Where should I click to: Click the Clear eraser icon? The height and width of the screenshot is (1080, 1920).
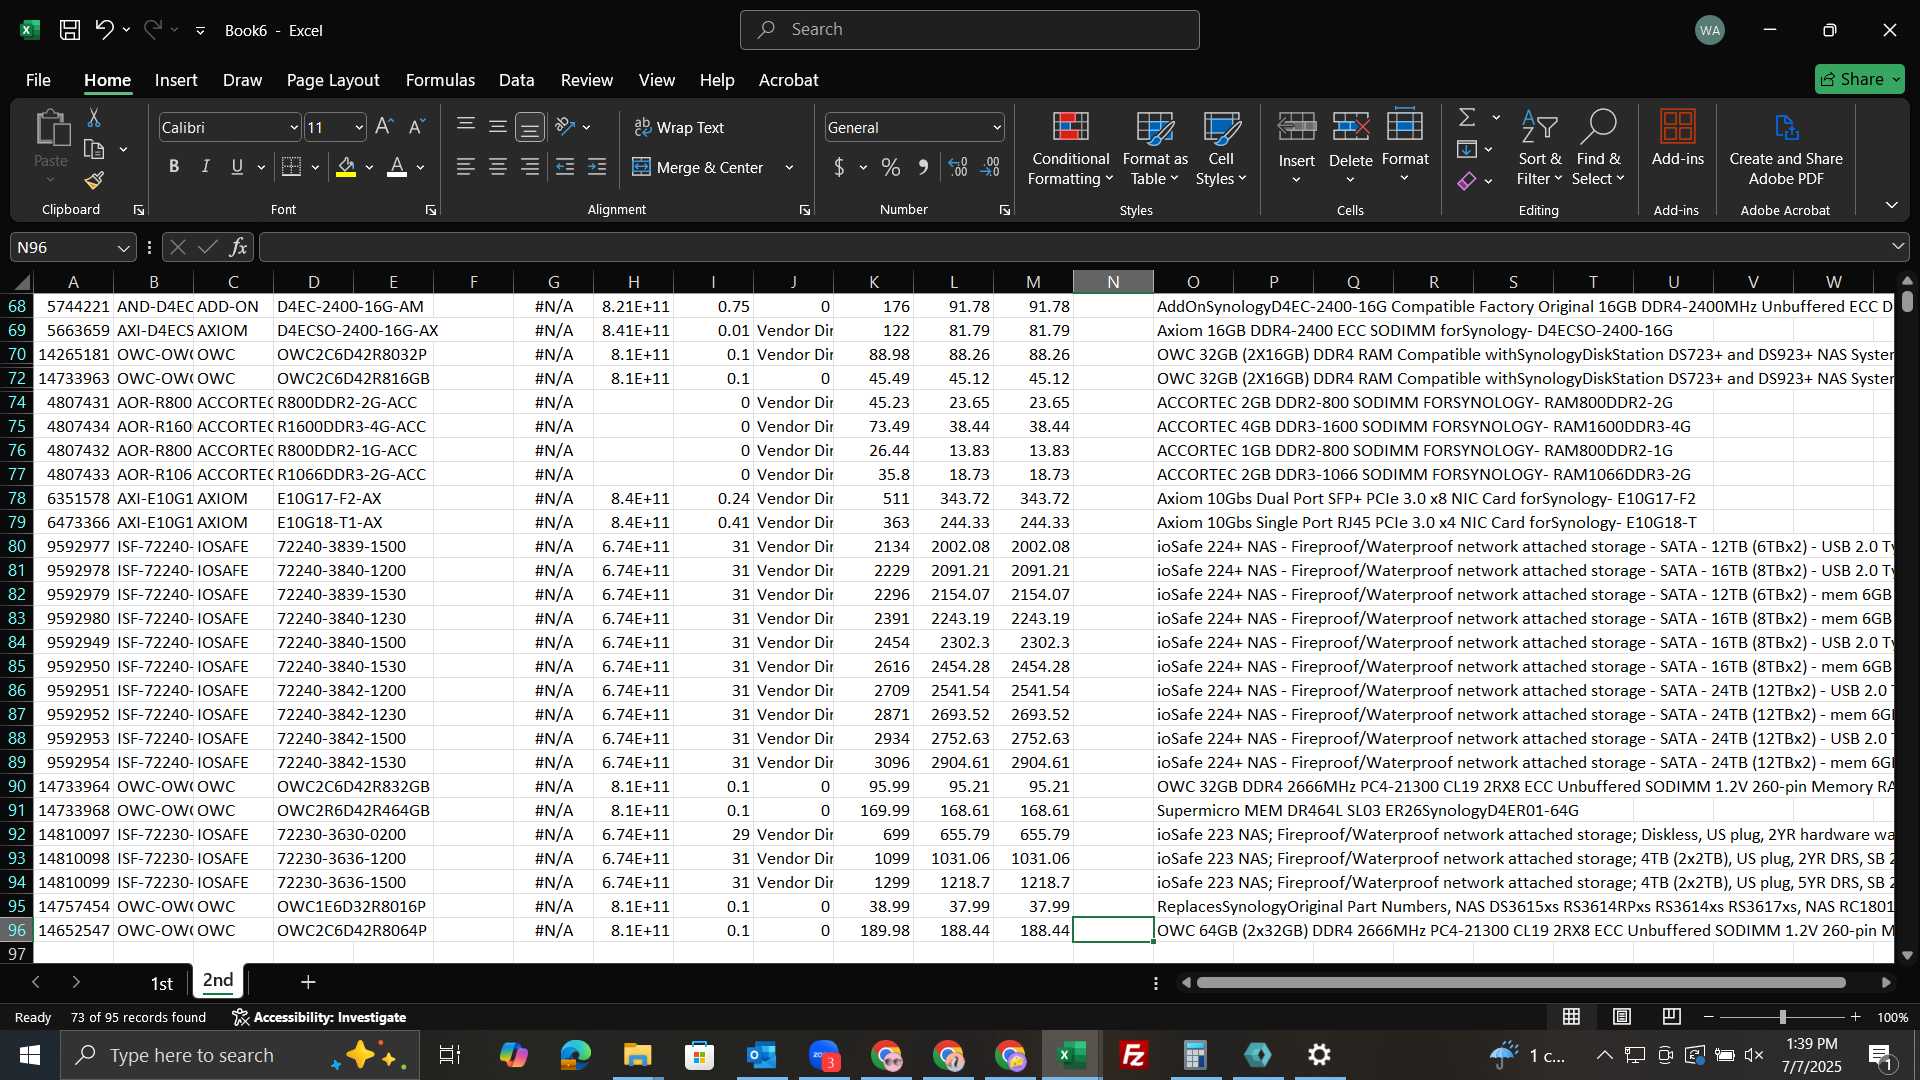(x=1467, y=181)
